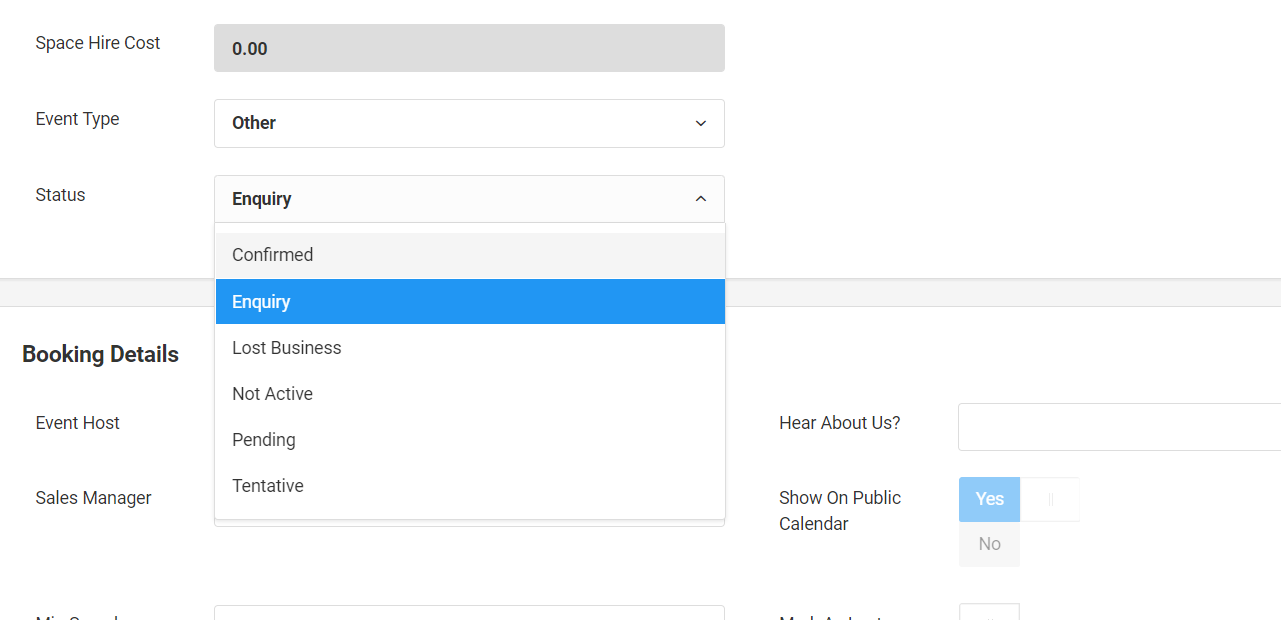
Task: Click the Sales Manager field label
Action: [93, 498]
